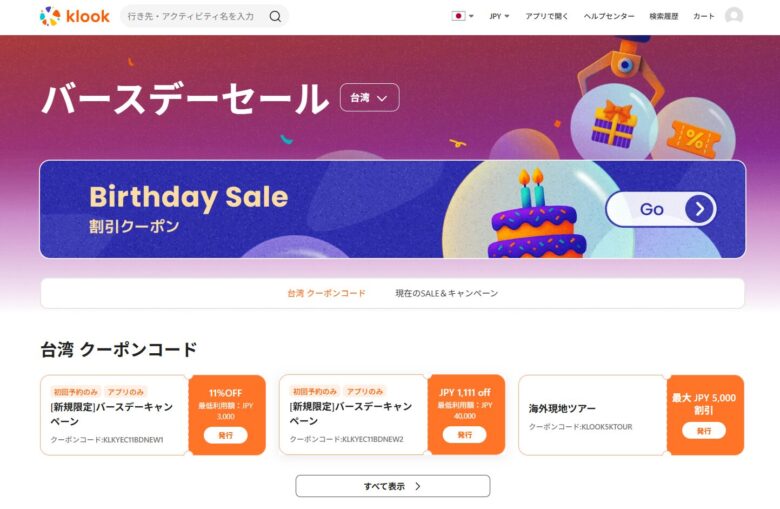Issue the 最大 JPY 5,000 割引 coupon
The width and height of the screenshot is (780, 509).
(x=704, y=430)
